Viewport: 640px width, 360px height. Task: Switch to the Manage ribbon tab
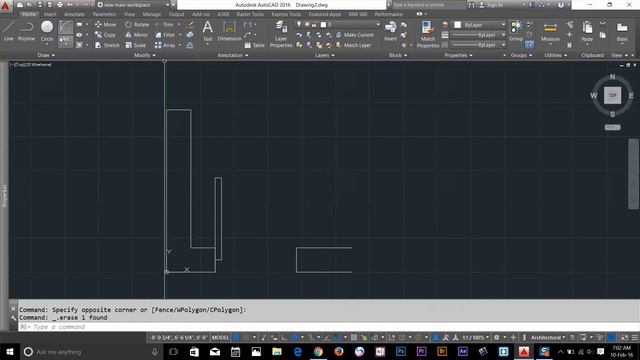[152, 14]
